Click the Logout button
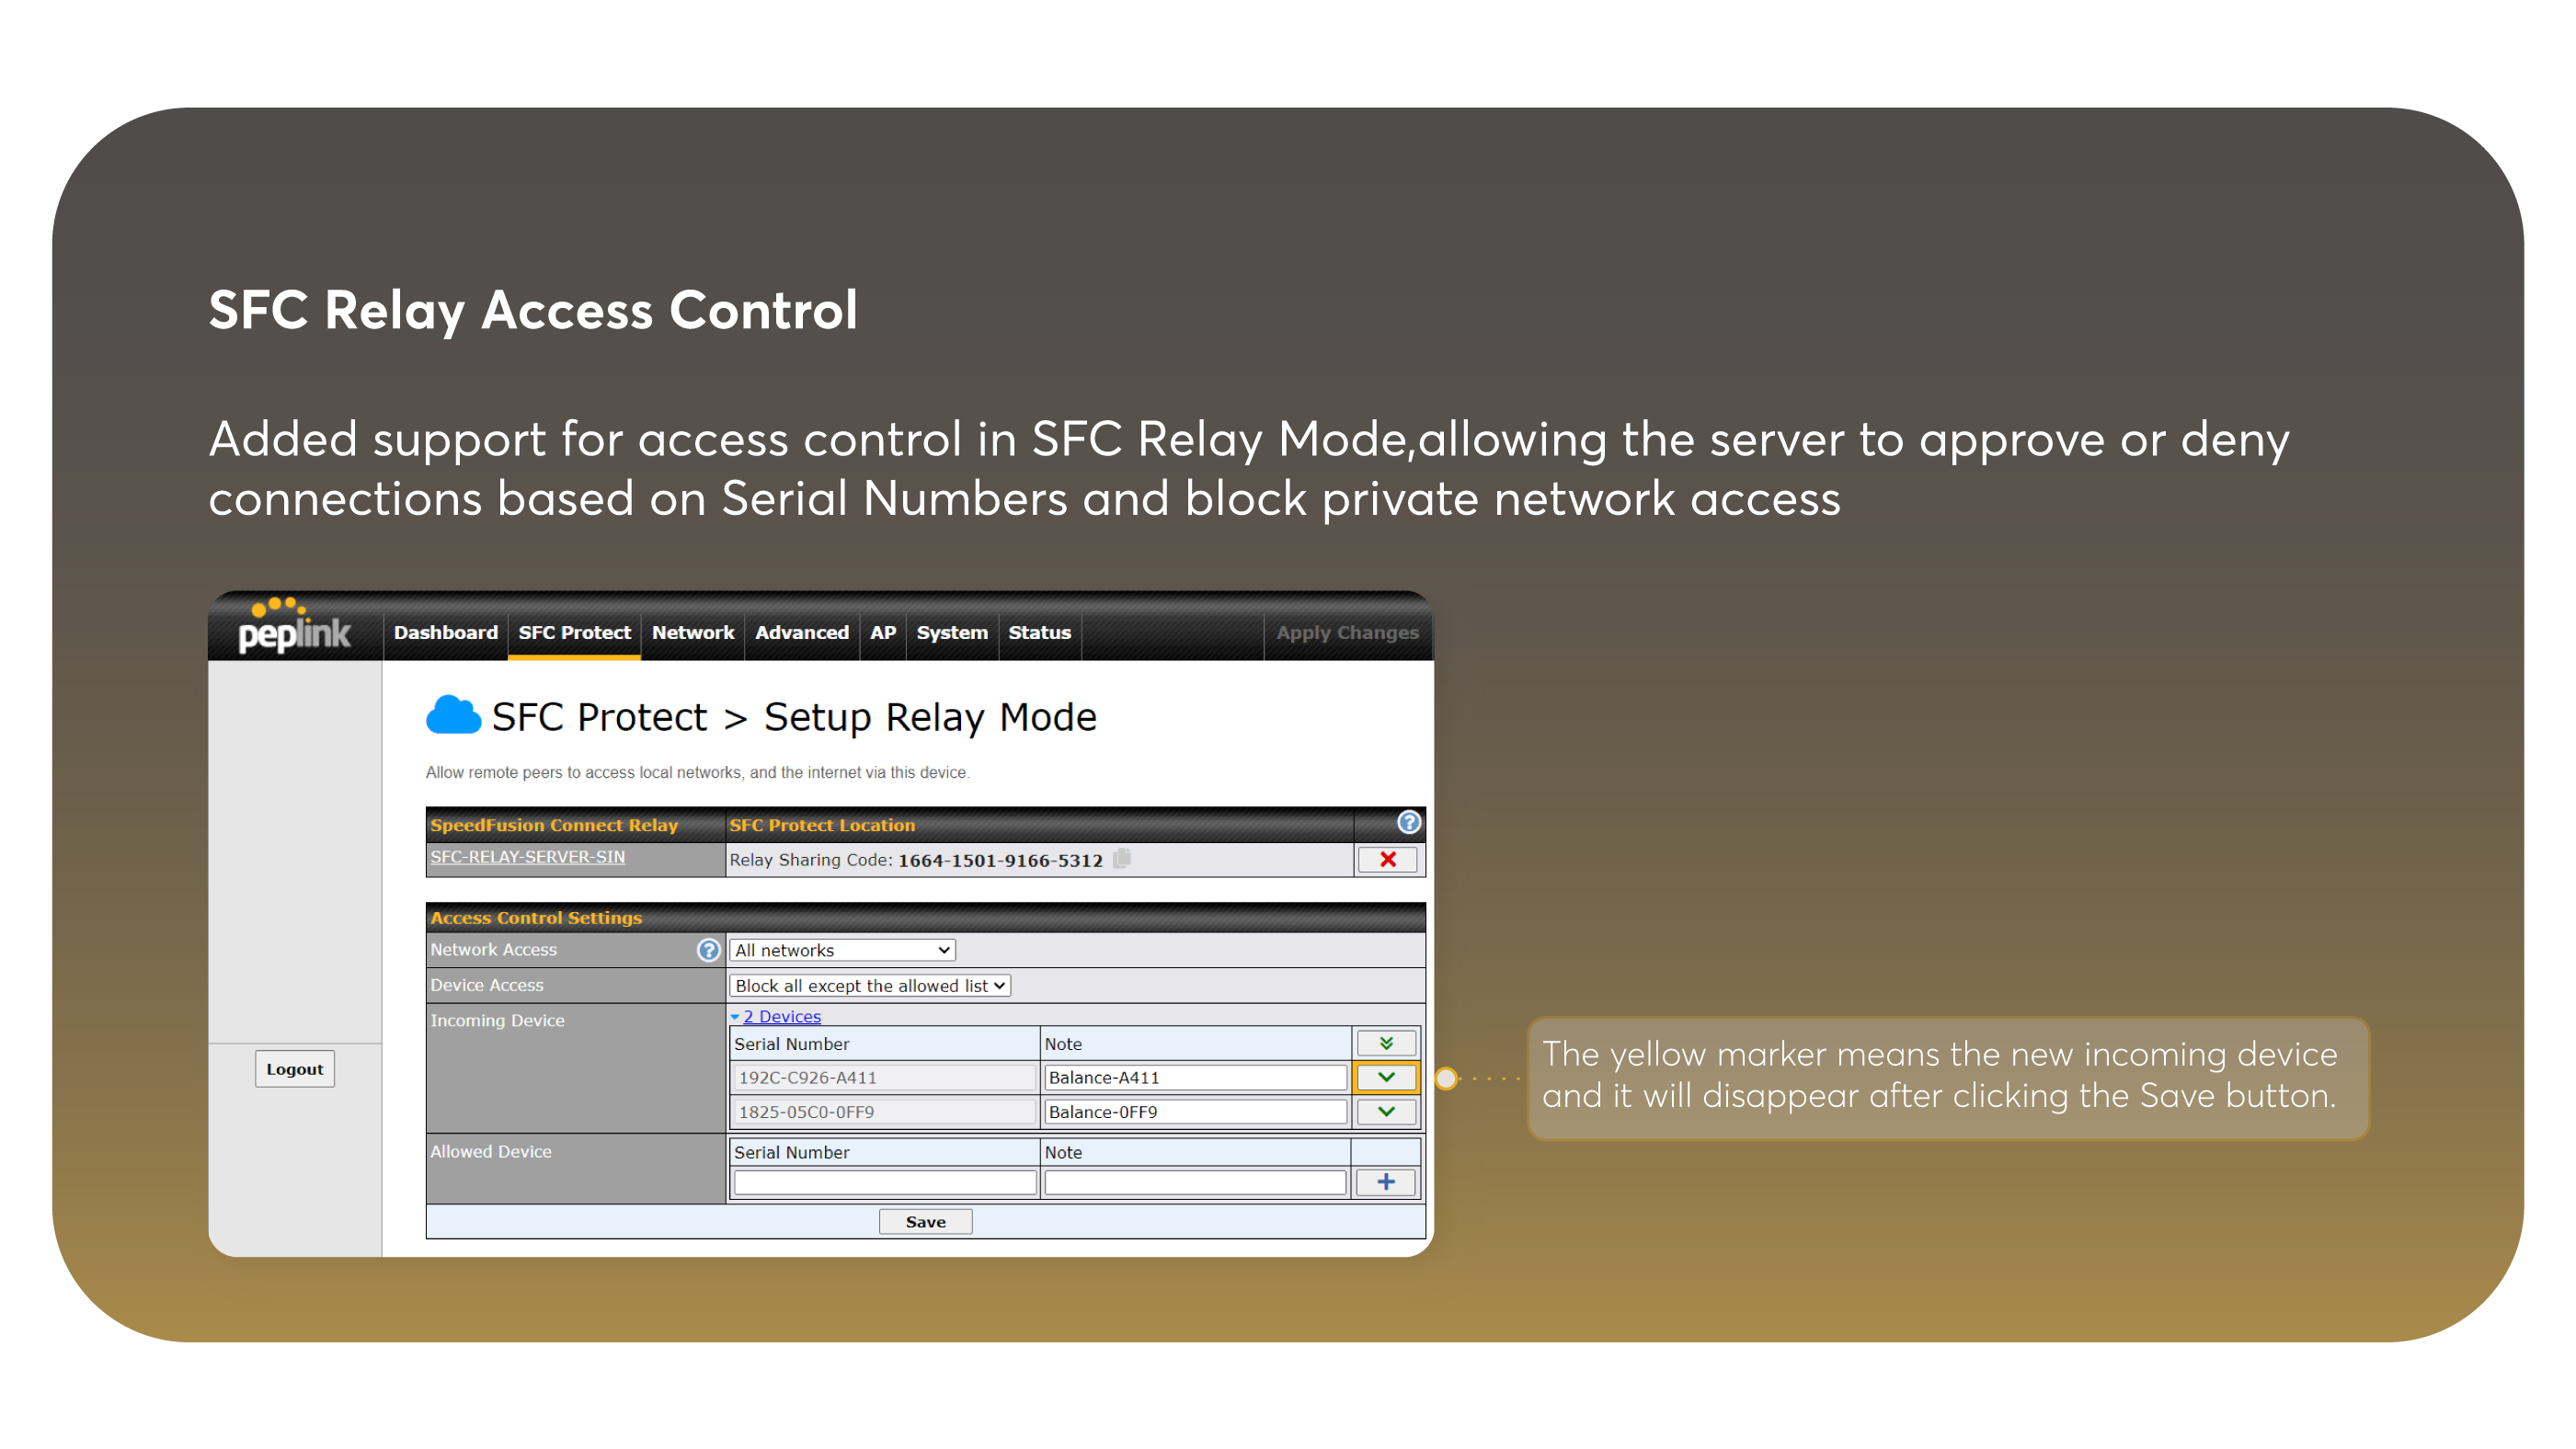This screenshot has width=2576, height=1449. [295, 1068]
